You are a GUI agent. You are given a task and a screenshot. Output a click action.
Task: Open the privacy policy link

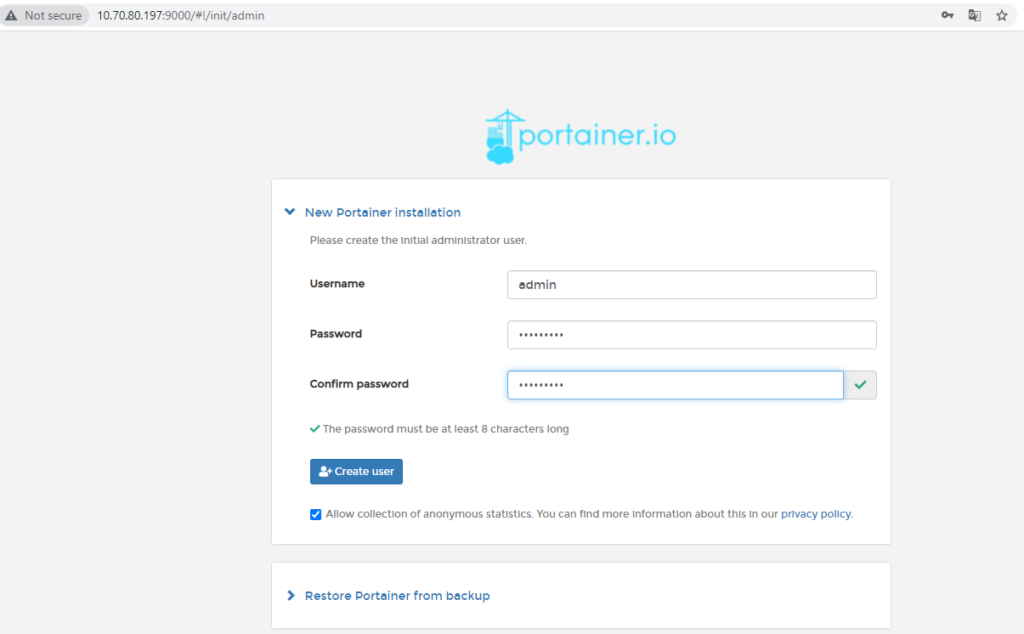[815, 514]
